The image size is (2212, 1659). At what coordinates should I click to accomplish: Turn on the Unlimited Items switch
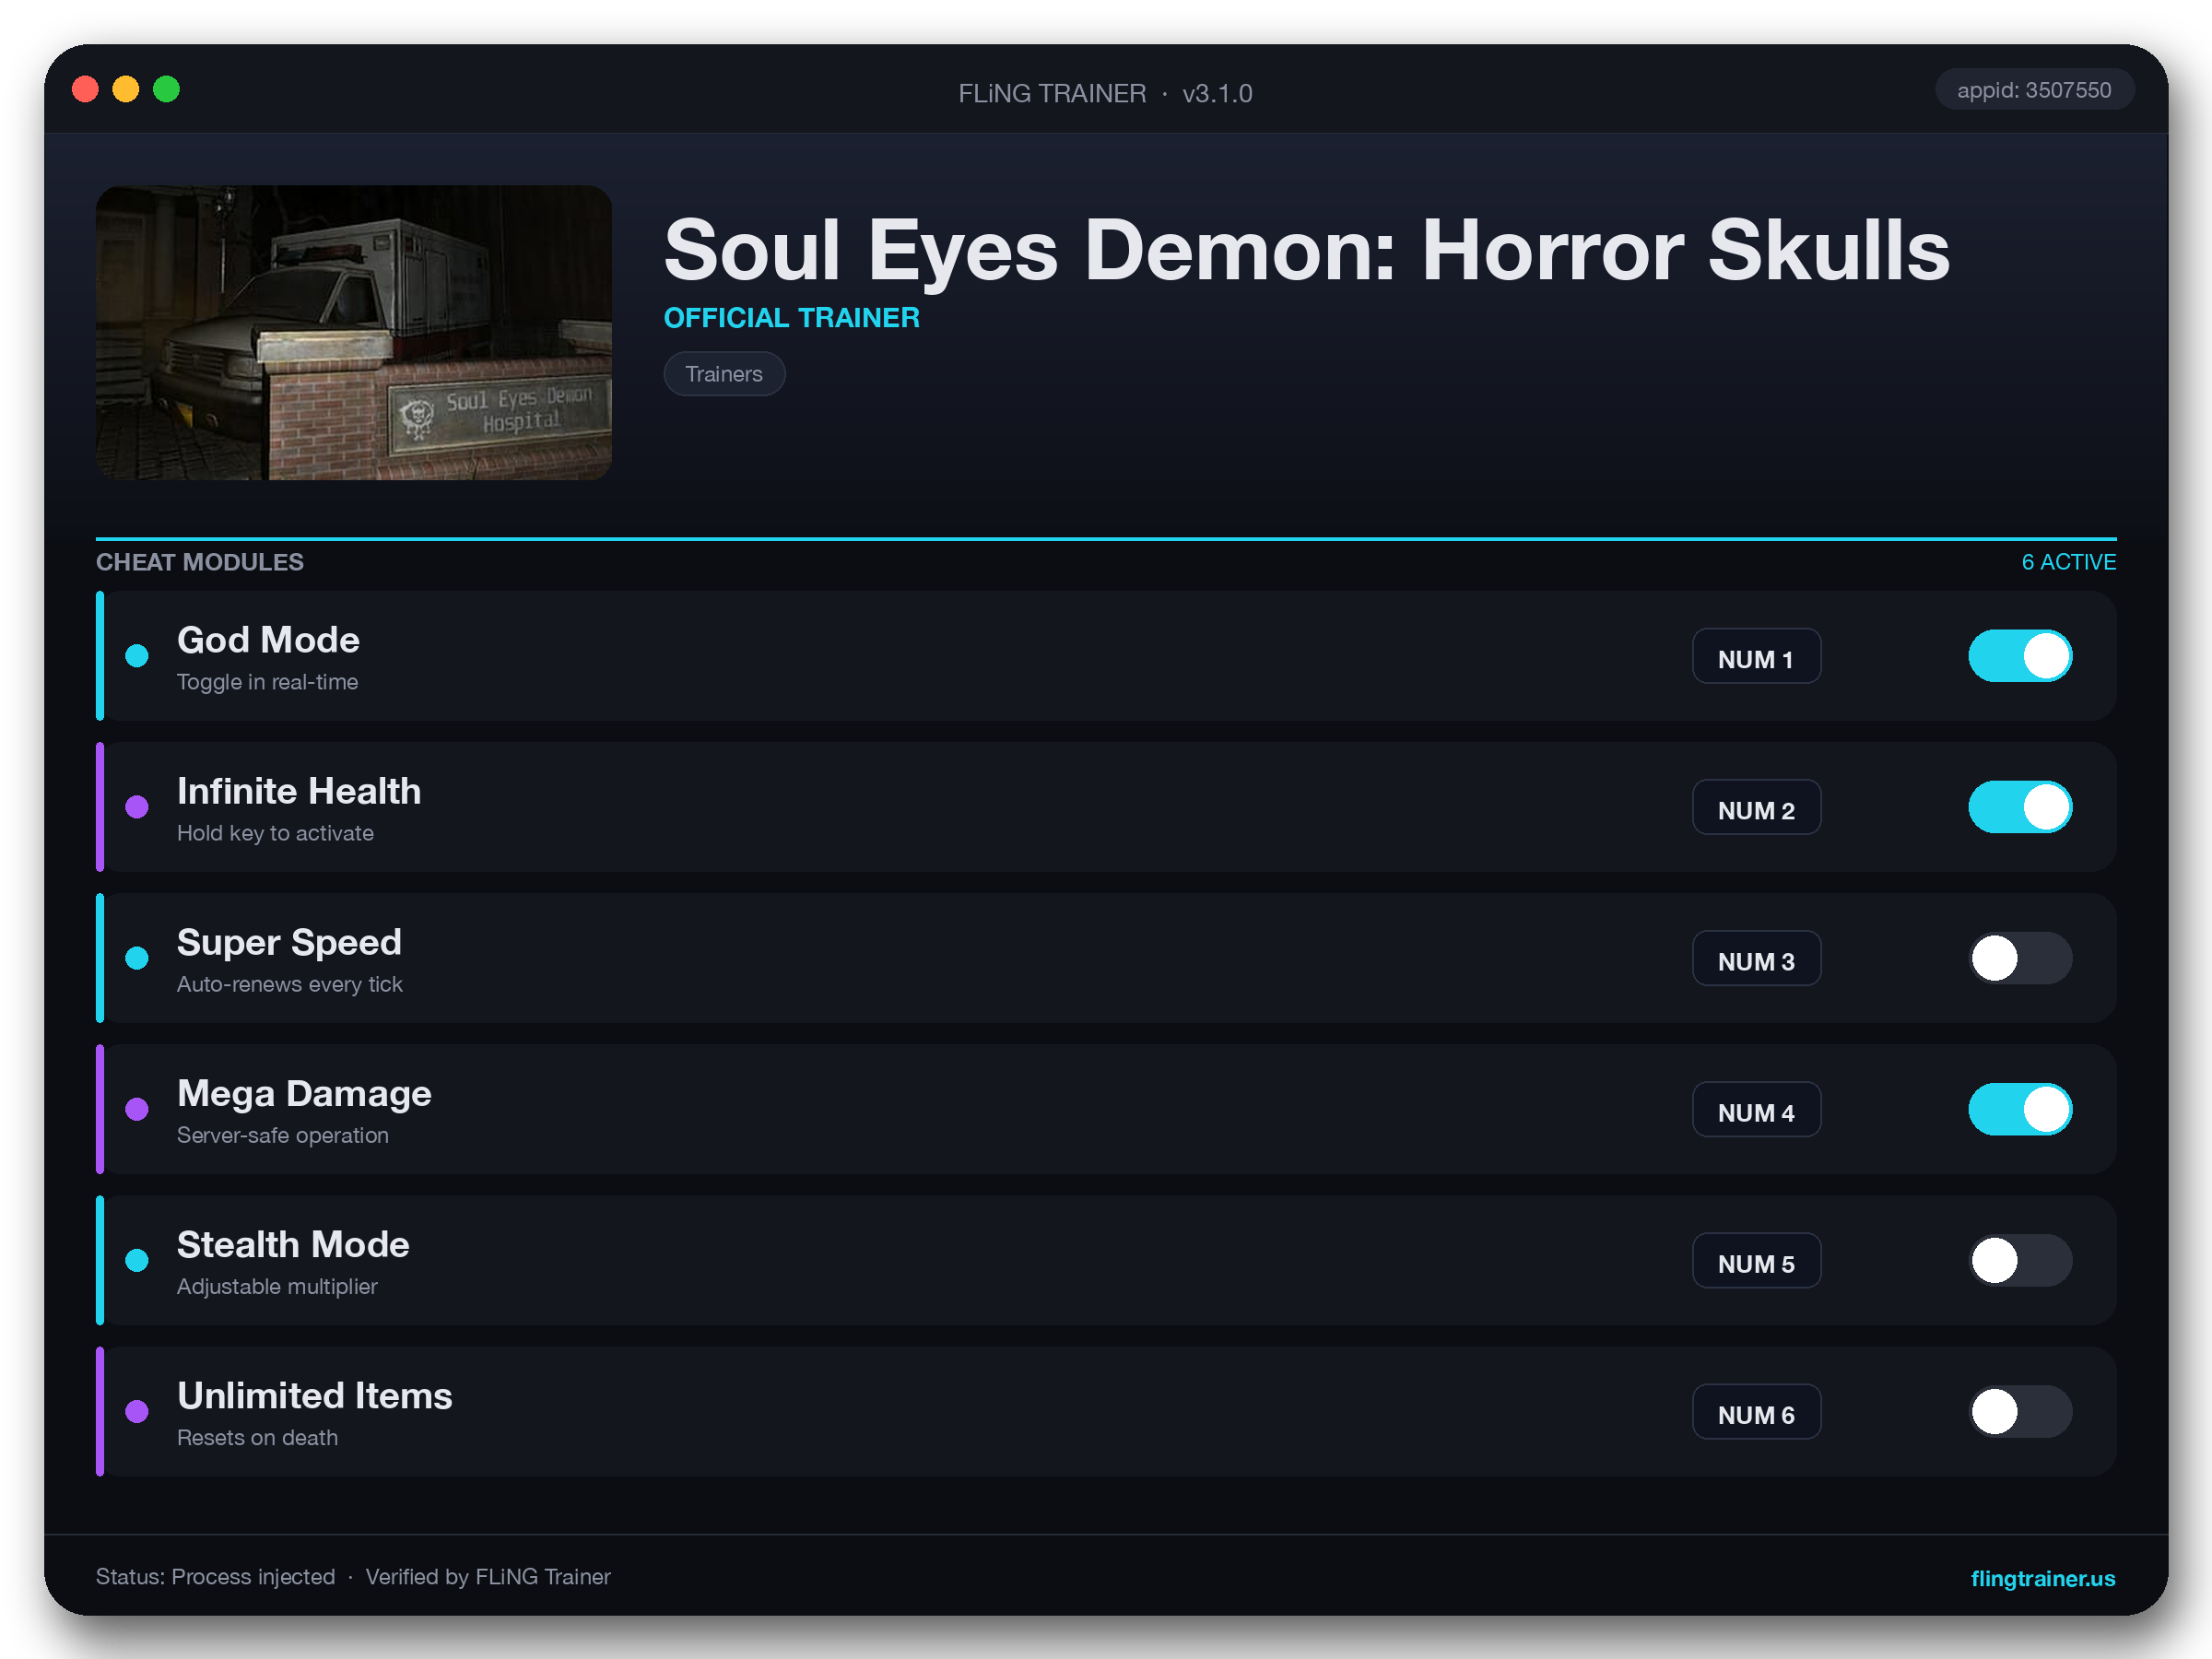(x=2020, y=1411)
